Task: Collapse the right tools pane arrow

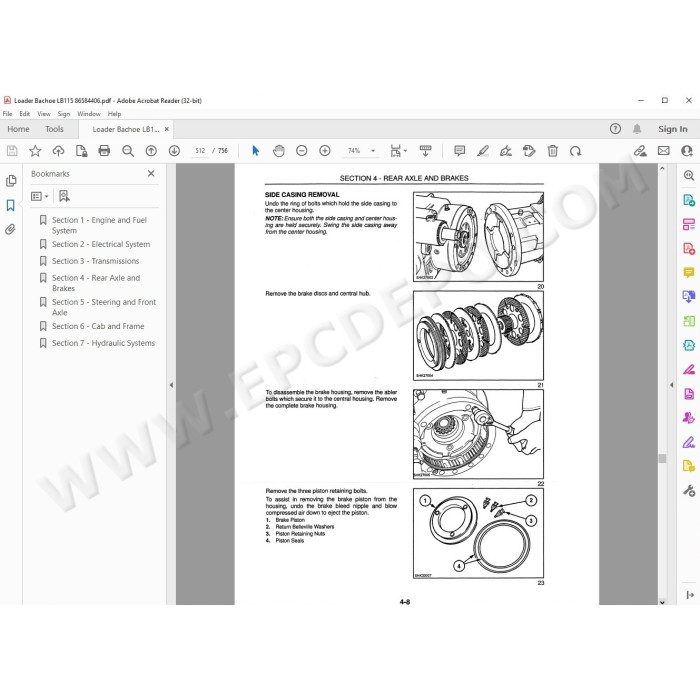Action: click(671, 384)
